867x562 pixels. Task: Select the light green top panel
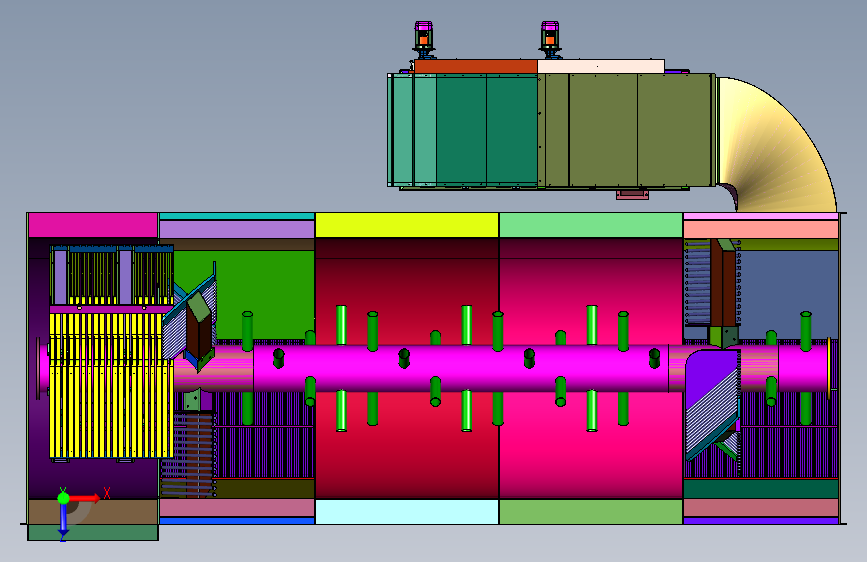tap(591, 225)
